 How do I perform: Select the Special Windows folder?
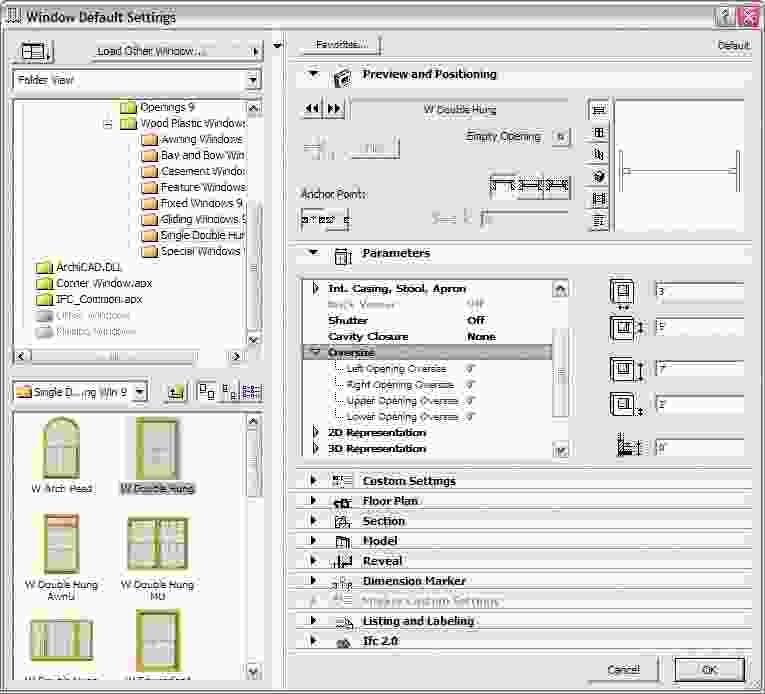click(x=193, y=251)
